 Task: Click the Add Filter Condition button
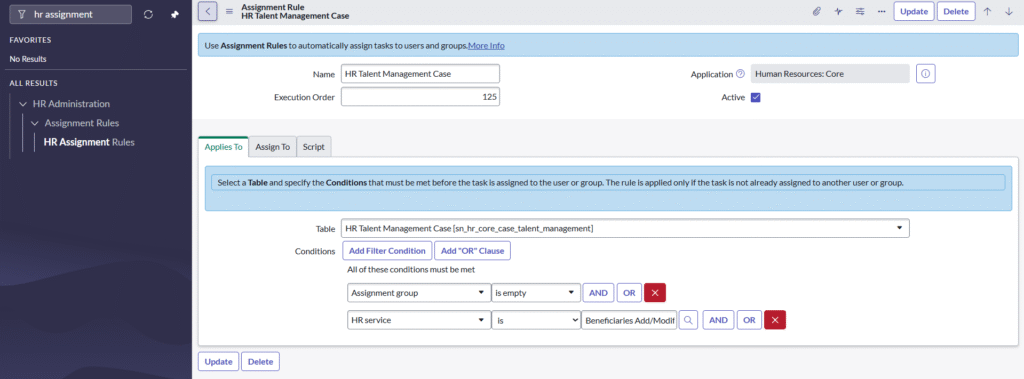click(387, 251)
